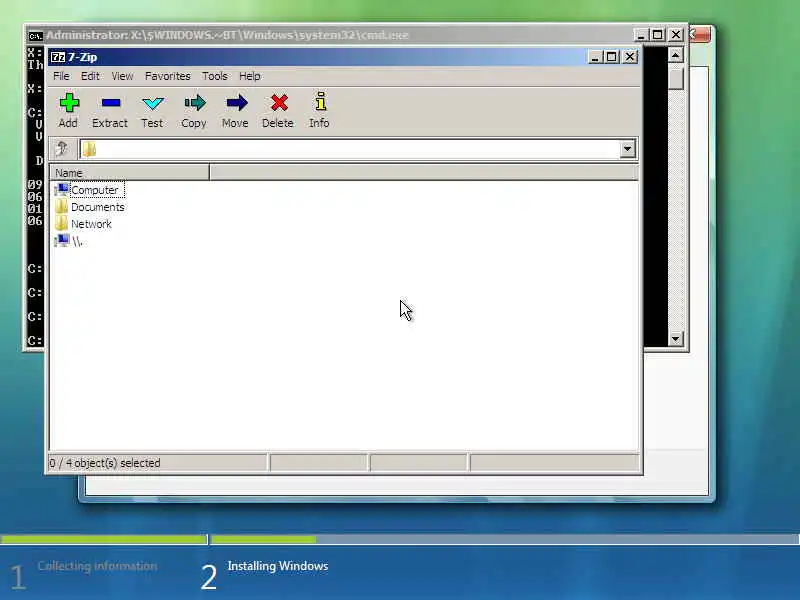Close the 7-Zip window

[630, 57]
